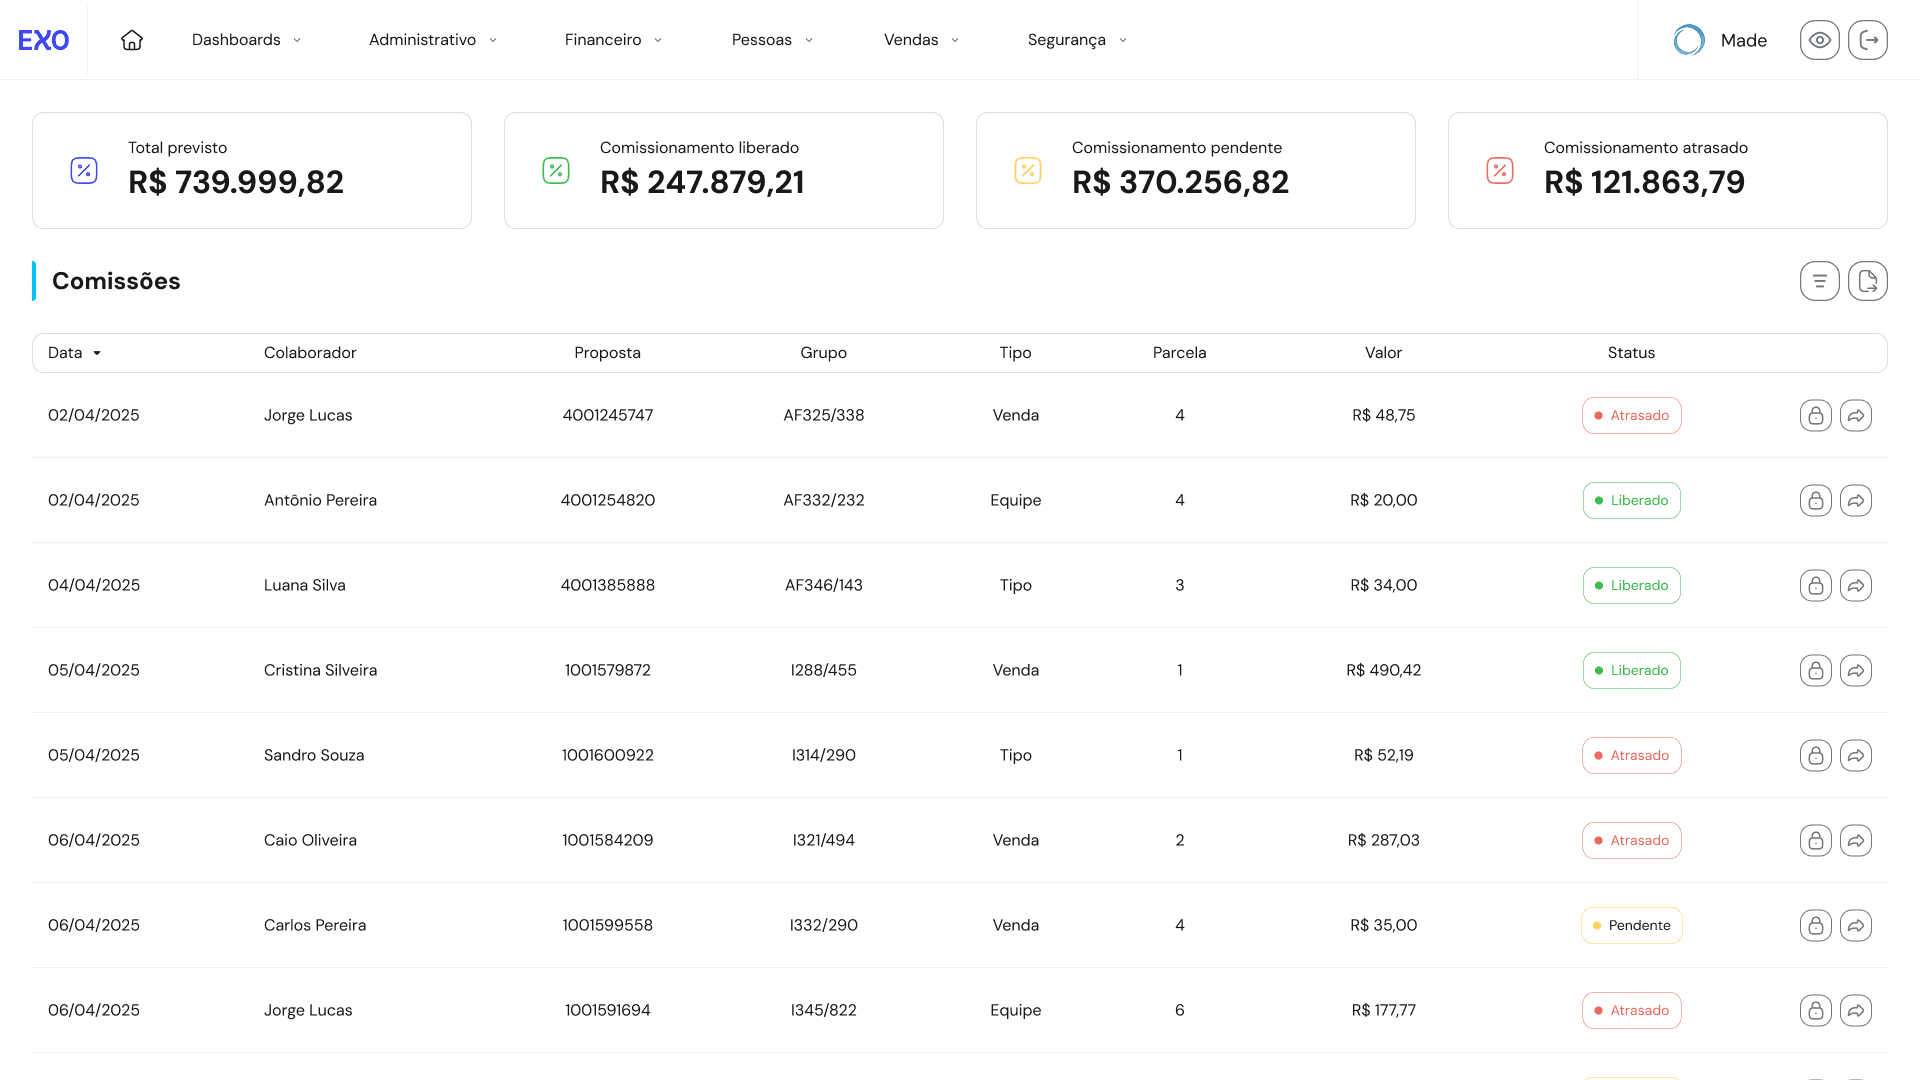Image resolution: width=1920 pixels, height=1080 pixels.
Task: Click lock icon for Cristina Silveira's row
Action: 1815,671
